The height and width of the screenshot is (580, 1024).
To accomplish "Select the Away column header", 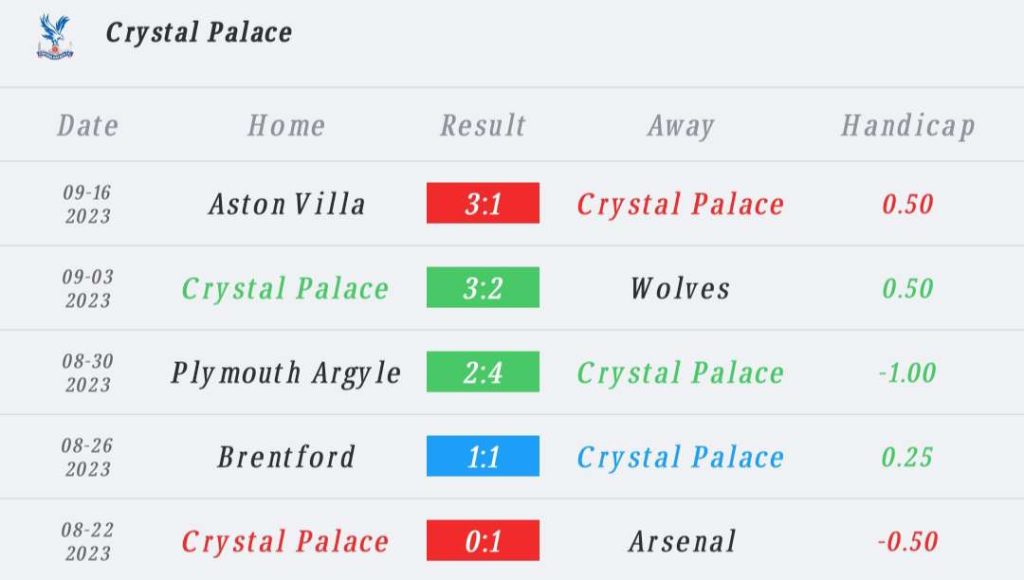I will coord(680,125).
